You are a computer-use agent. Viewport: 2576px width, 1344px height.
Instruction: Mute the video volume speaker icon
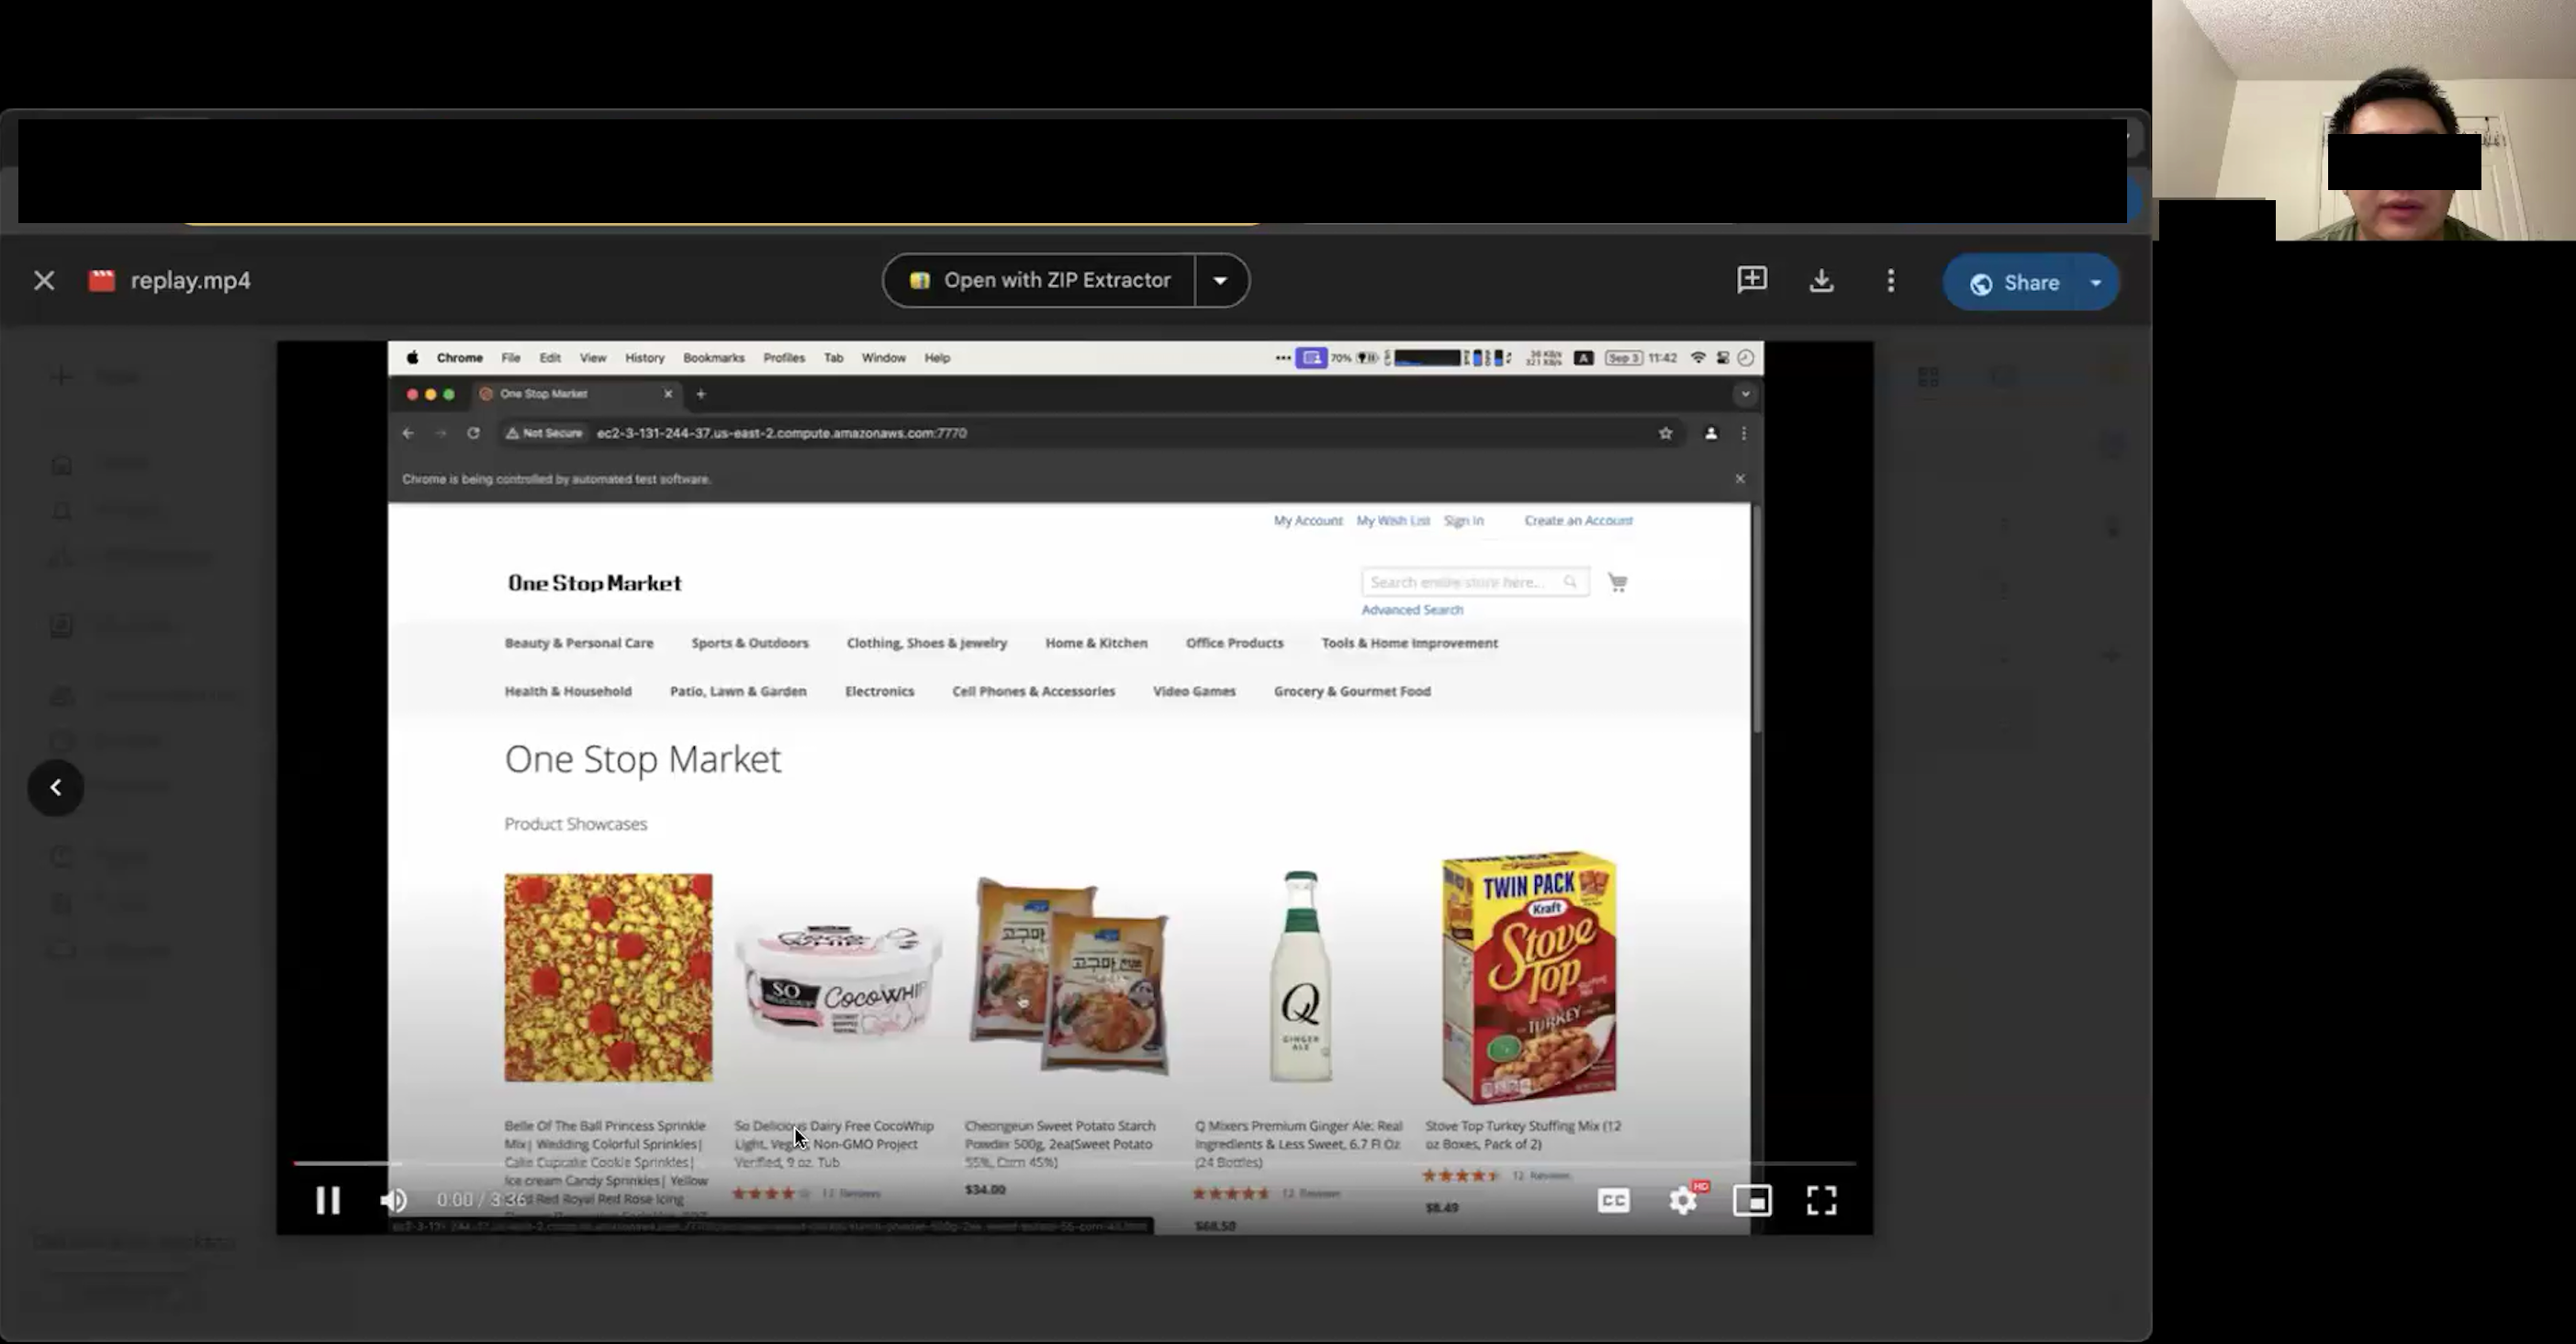coord(394,1200)
